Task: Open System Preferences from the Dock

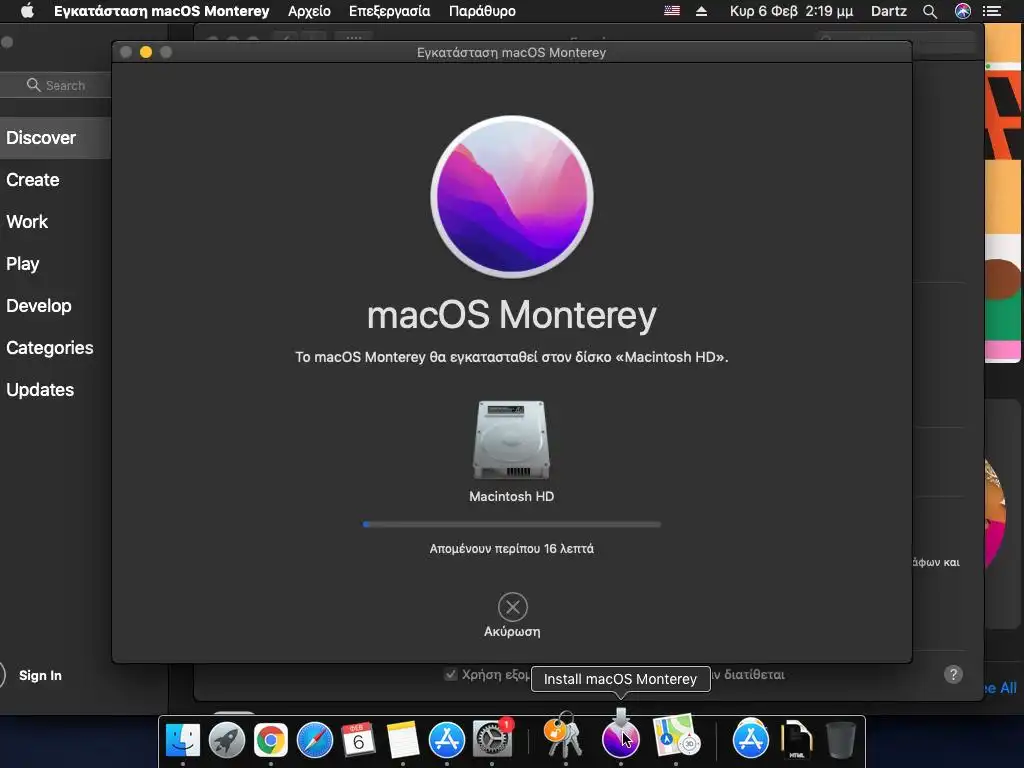Action: click(492, 738)
